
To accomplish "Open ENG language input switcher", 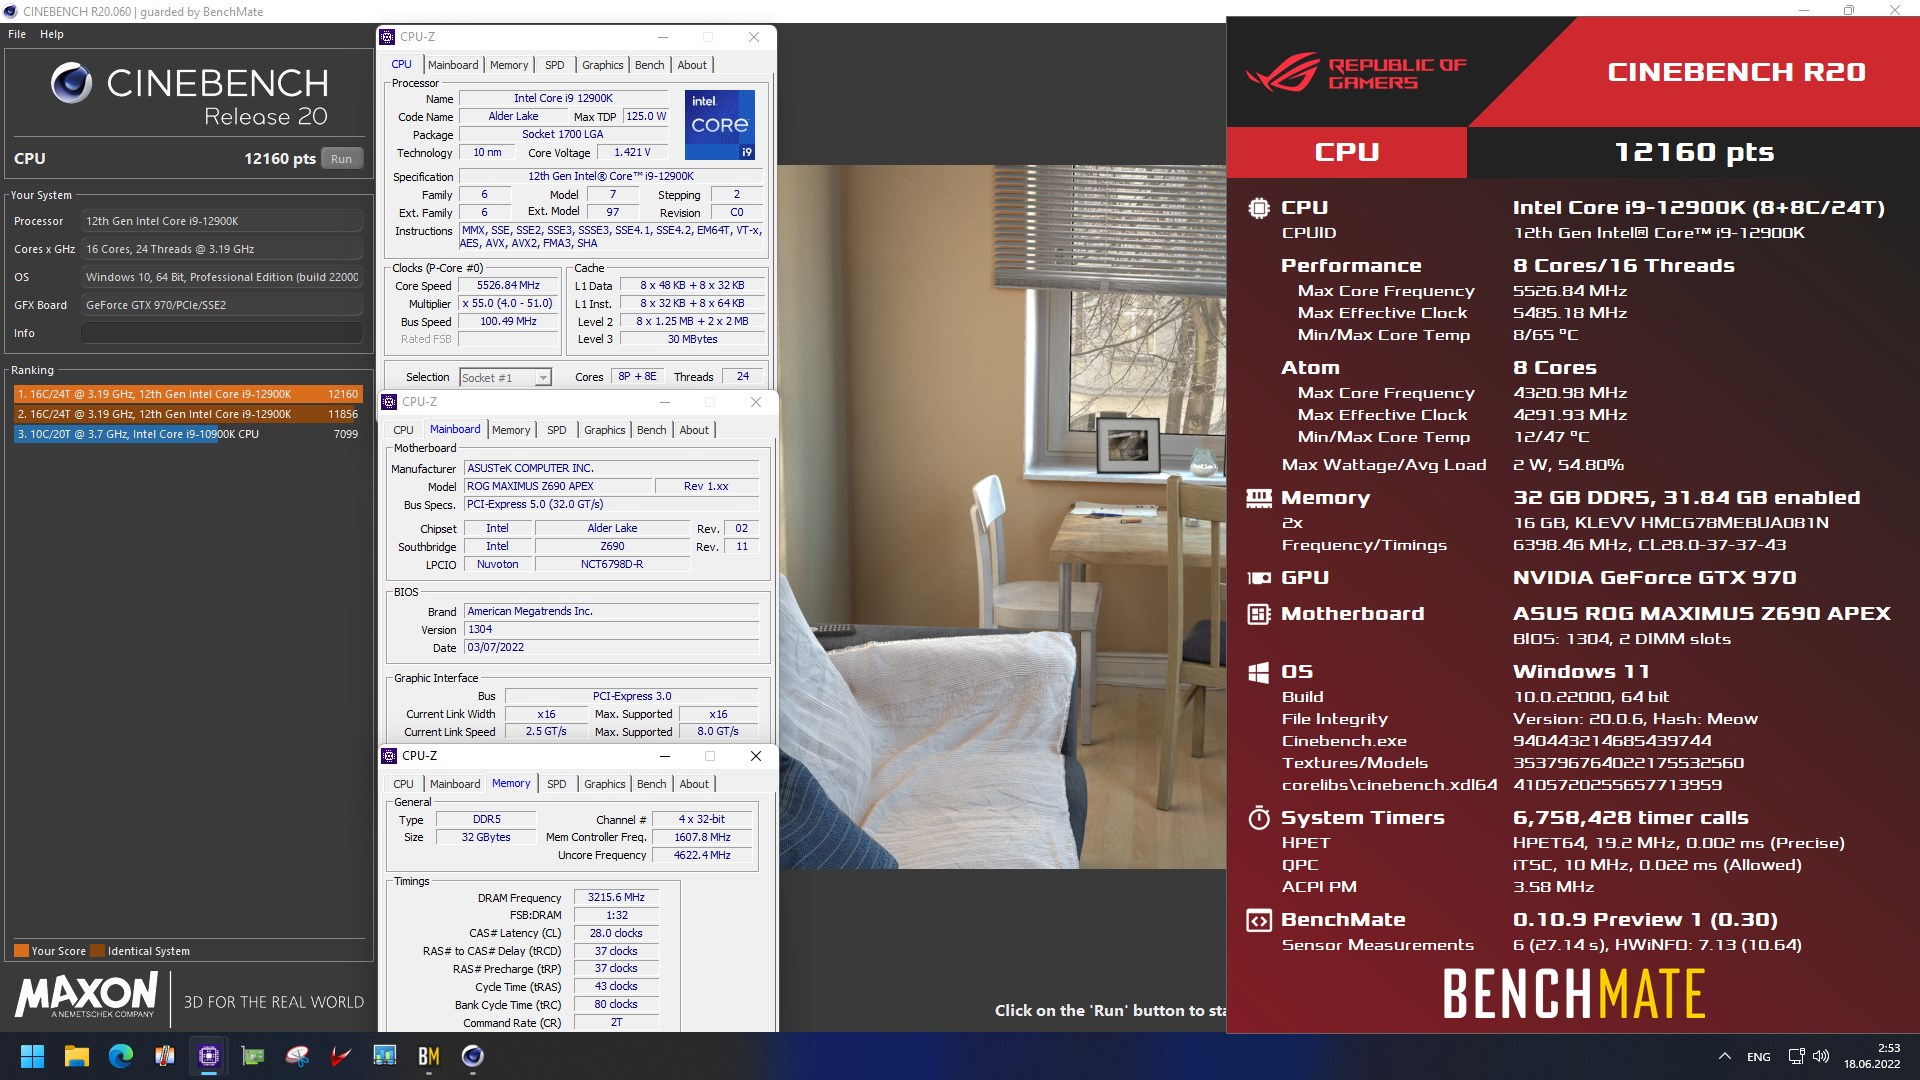I will 1758,1057.
